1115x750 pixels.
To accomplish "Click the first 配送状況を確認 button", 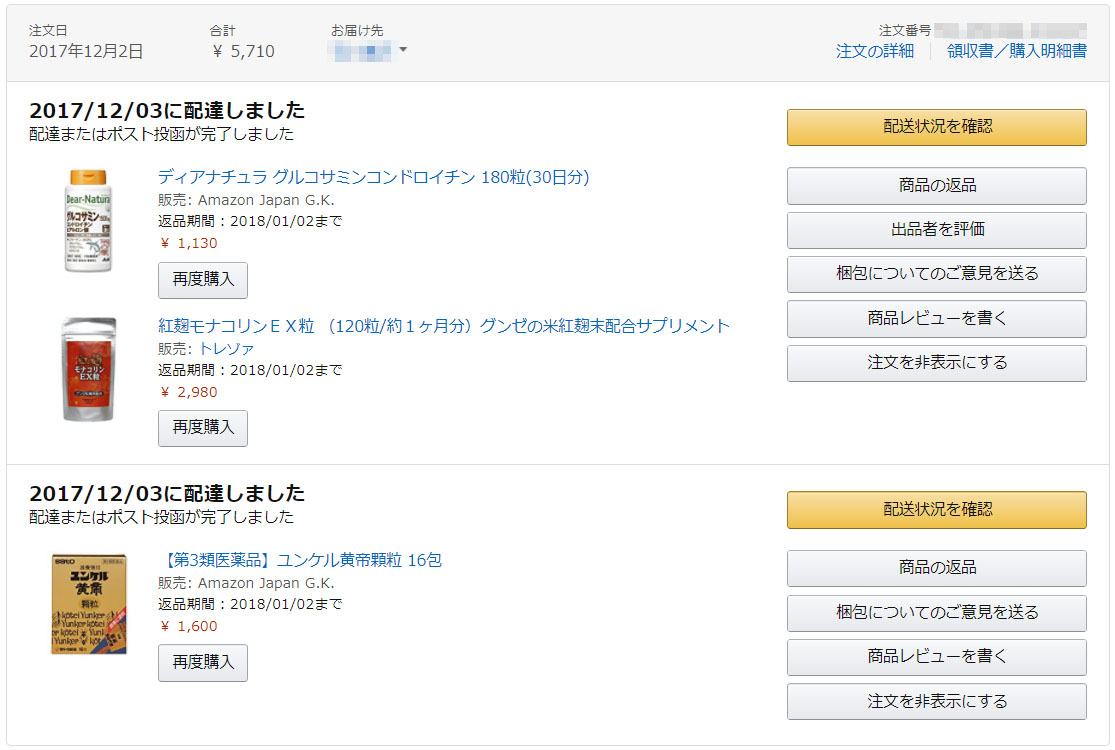I will coord(936,127).
